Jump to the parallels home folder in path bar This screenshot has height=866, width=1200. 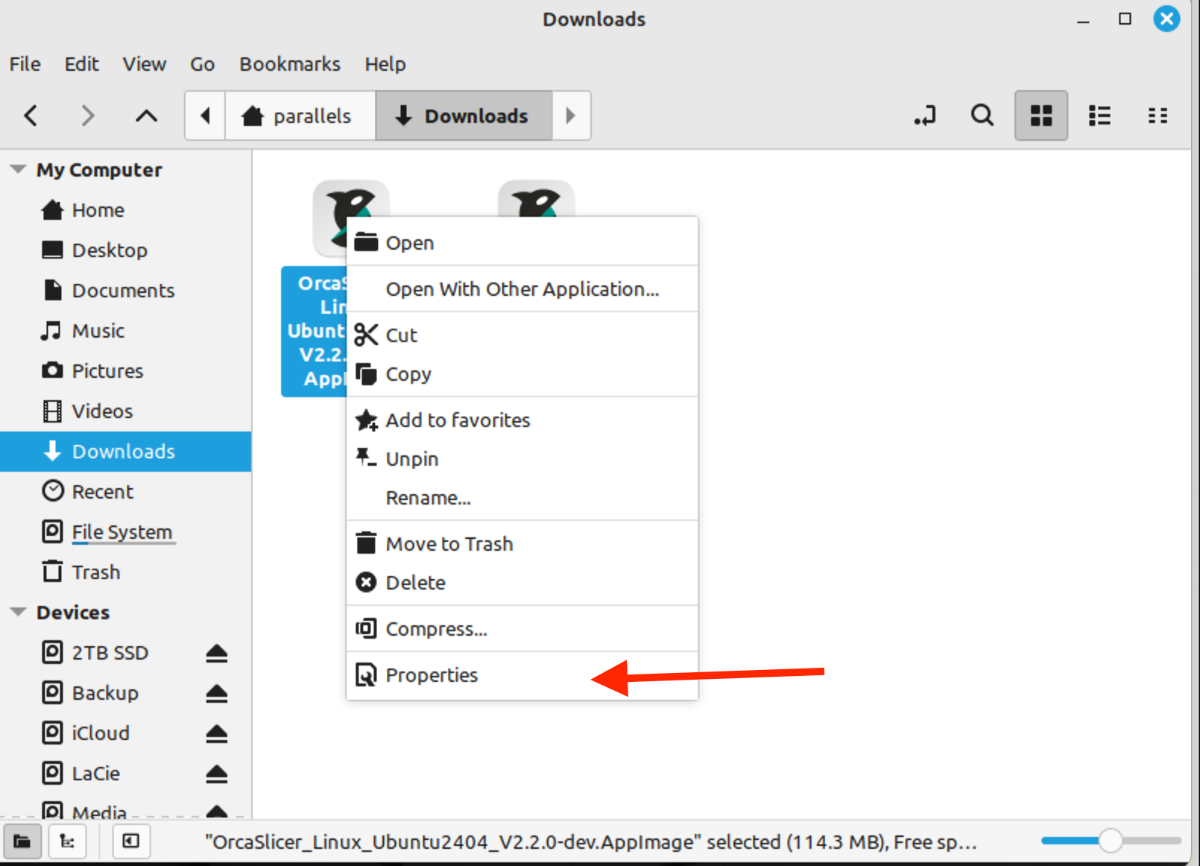click(300, 116)
